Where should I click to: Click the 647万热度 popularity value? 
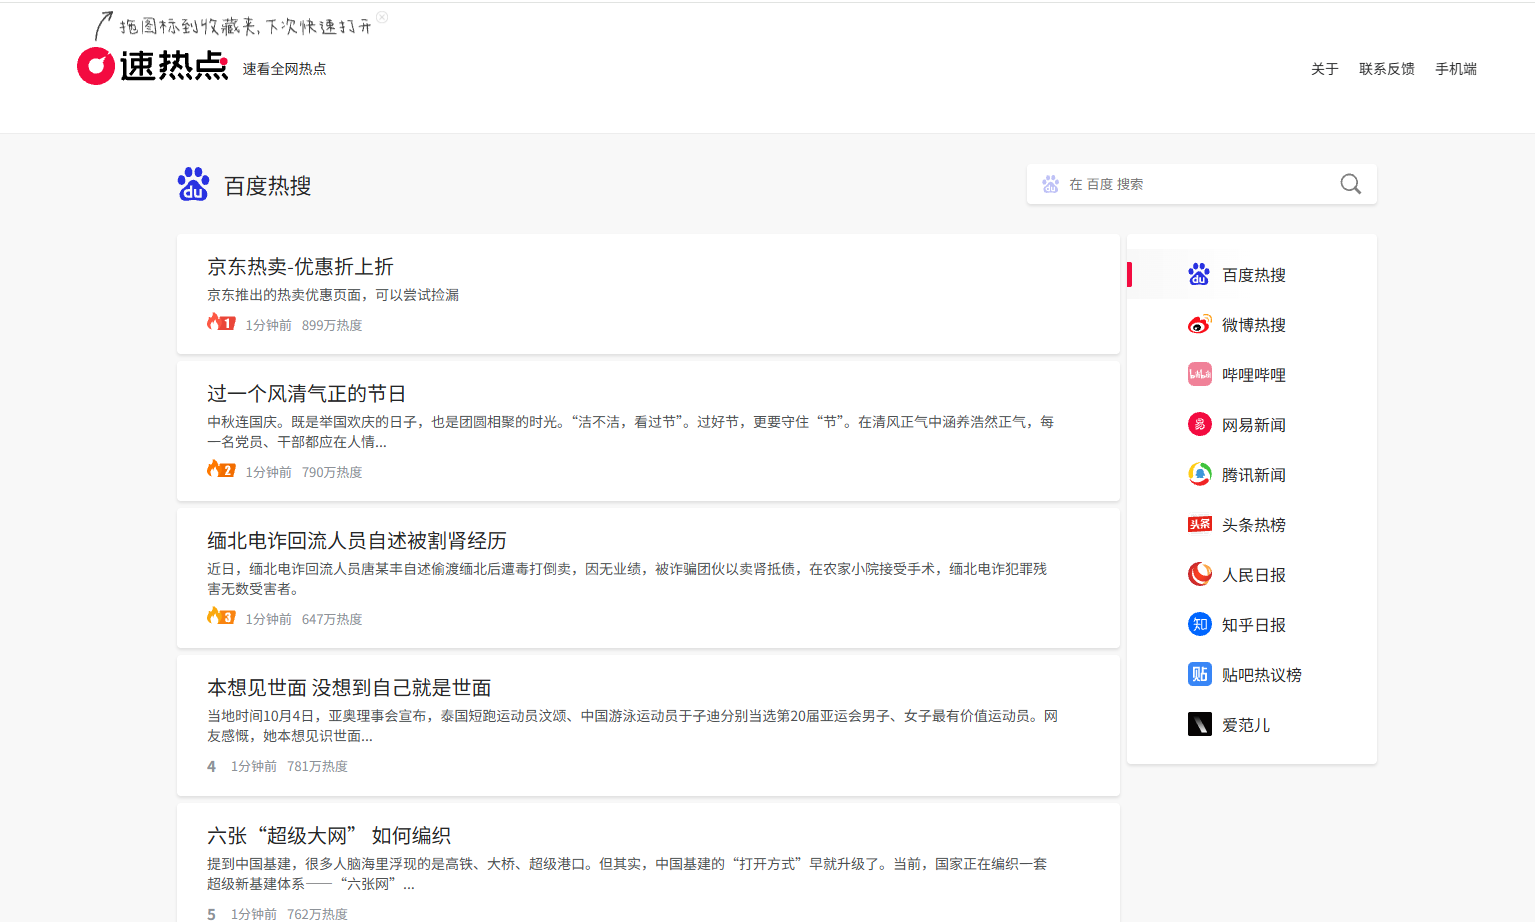(x=332, y=619)
